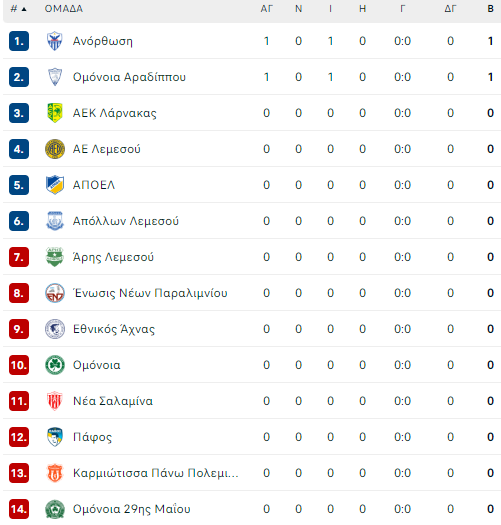Click the Ομόνοια 29ης Μαΐου green crest

[x=55, y=509]
